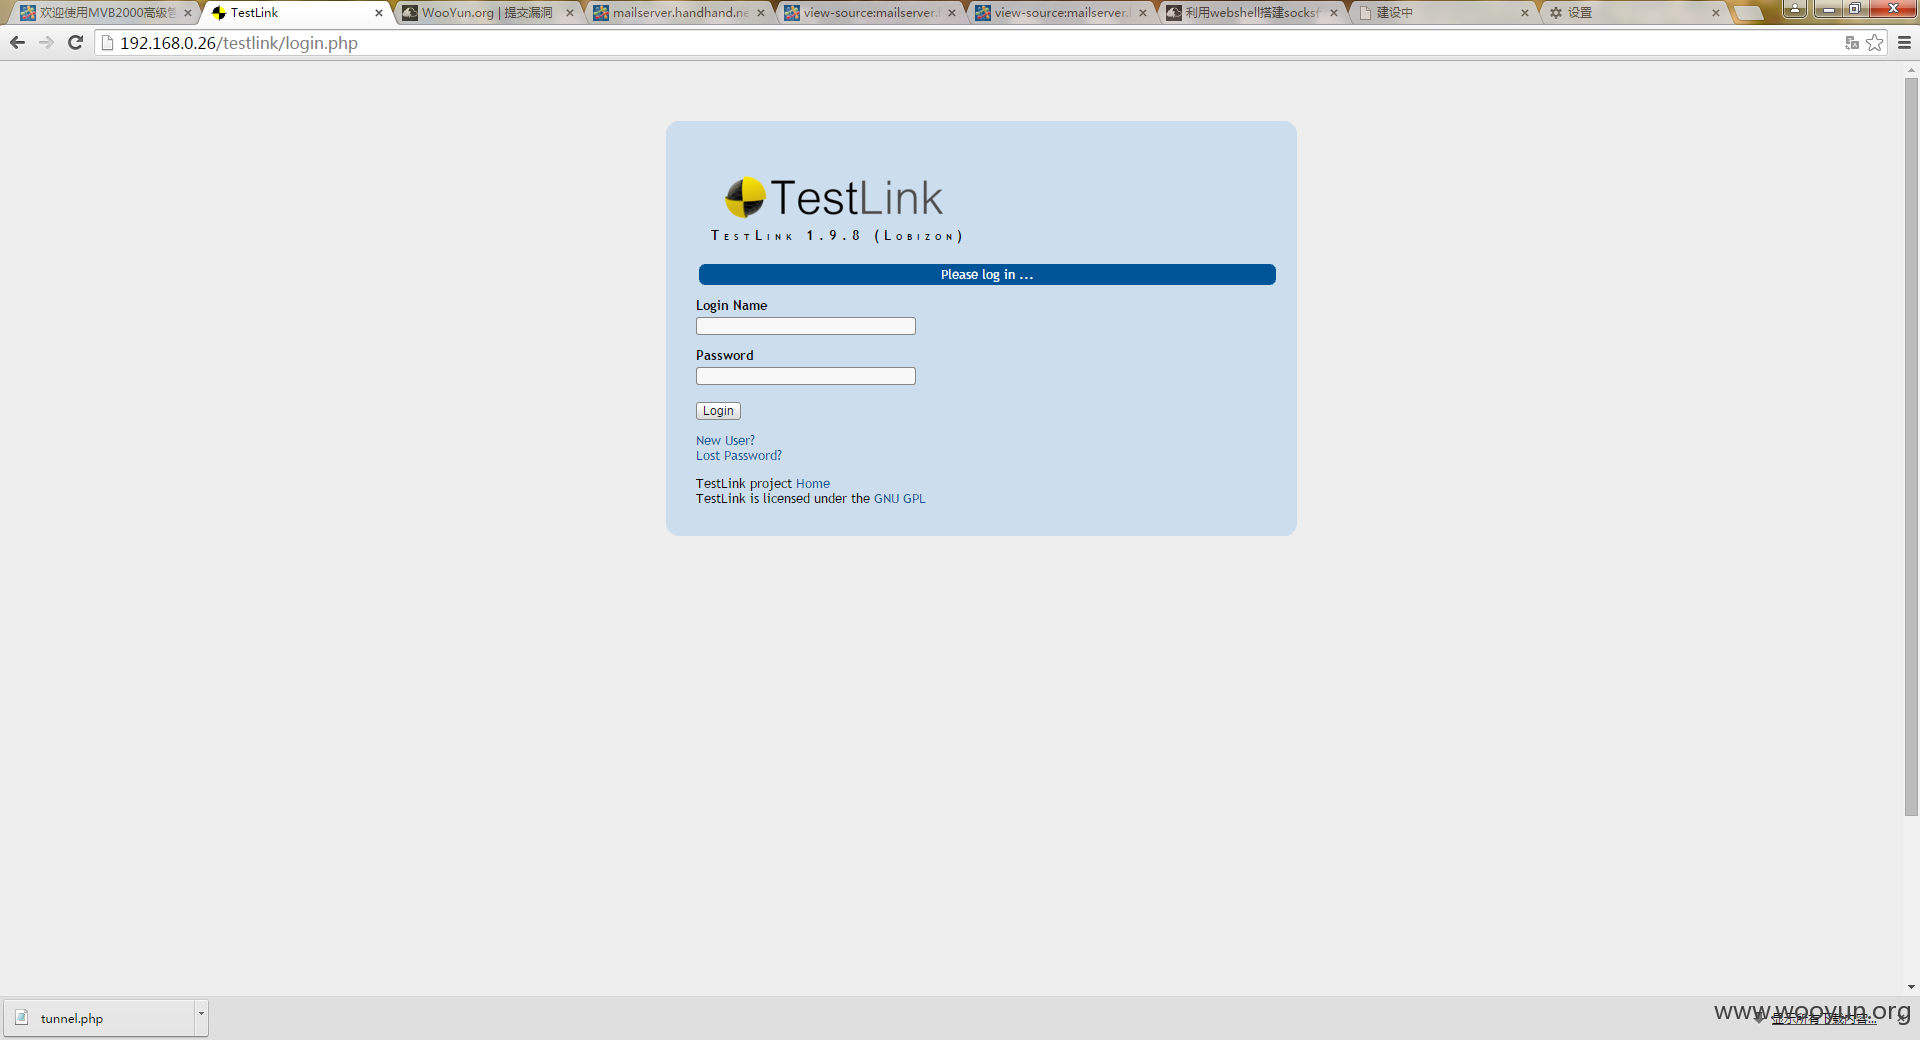Focus the Login Name input field
Viewport: 1920px width, 1040px height.
(x=806, y=326)
